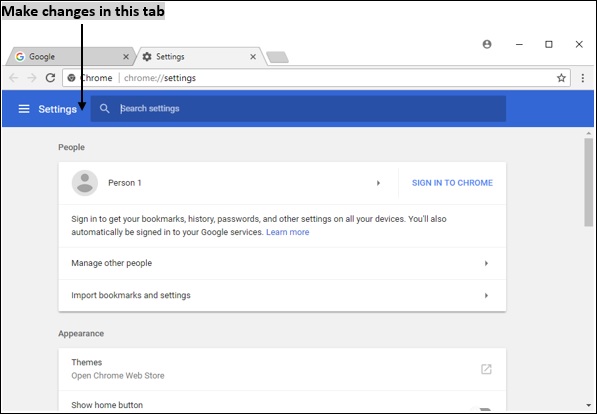Screen dimensions: 597x414
Task: Click Open Chrome Web Store text
Action: (118, 376)
